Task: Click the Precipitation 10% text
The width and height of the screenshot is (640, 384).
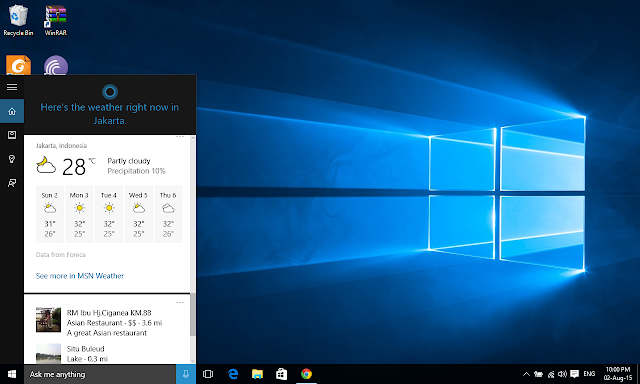Action: (136, 171)
